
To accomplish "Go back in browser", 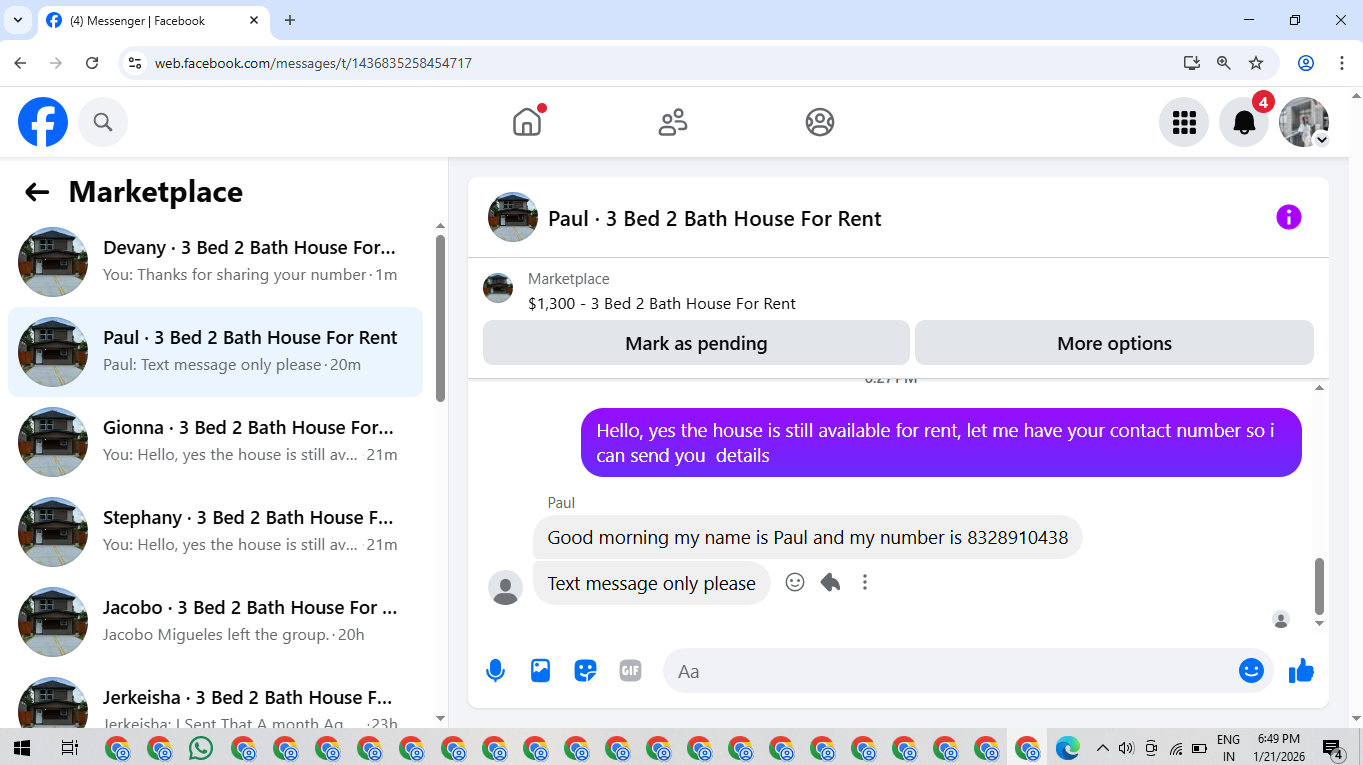I will click(x=21, y=63).
